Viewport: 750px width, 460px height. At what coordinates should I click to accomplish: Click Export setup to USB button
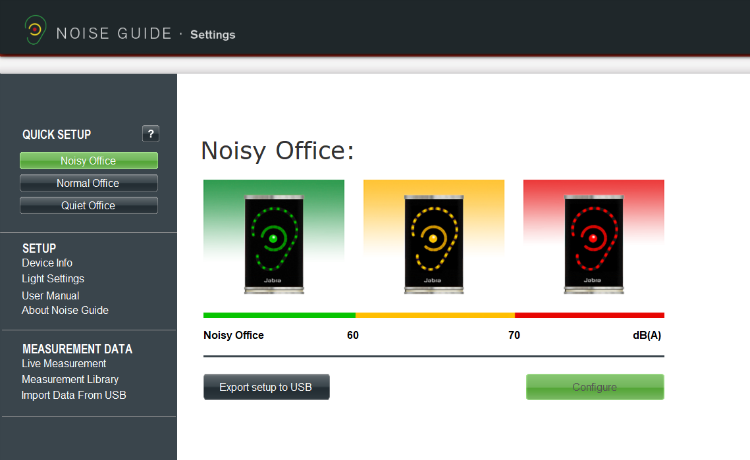(x=266, y=387)
